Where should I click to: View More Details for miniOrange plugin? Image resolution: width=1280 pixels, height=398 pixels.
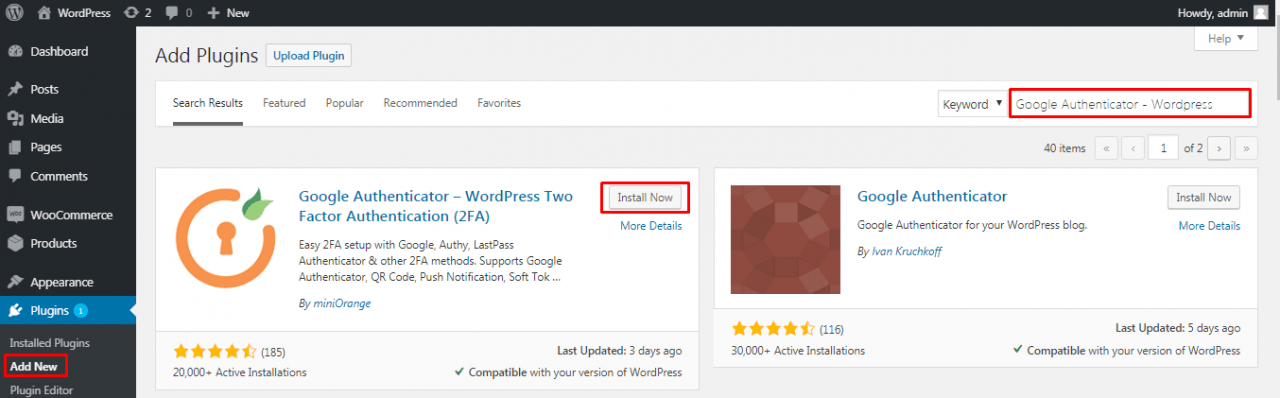tap(651, 226)
